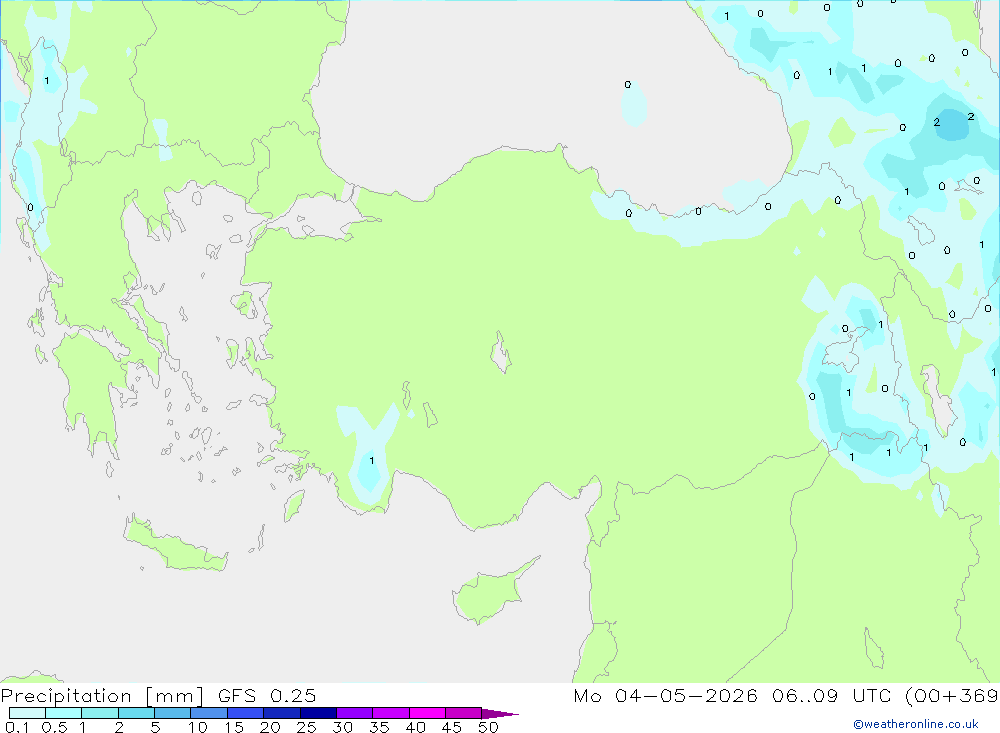Click the legend label 0.1
This screenshot has width=1000, height=733.
coord(16,727)
